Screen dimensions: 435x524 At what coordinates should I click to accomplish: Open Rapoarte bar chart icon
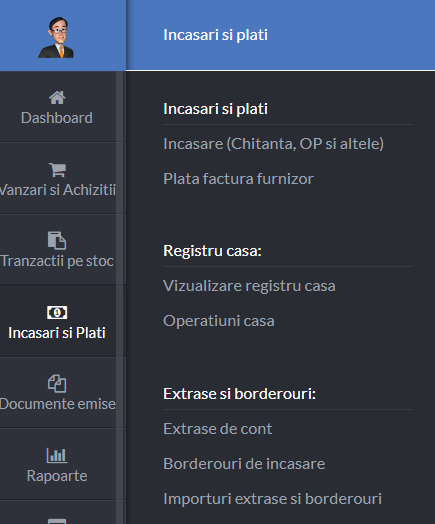click(57, 455)
